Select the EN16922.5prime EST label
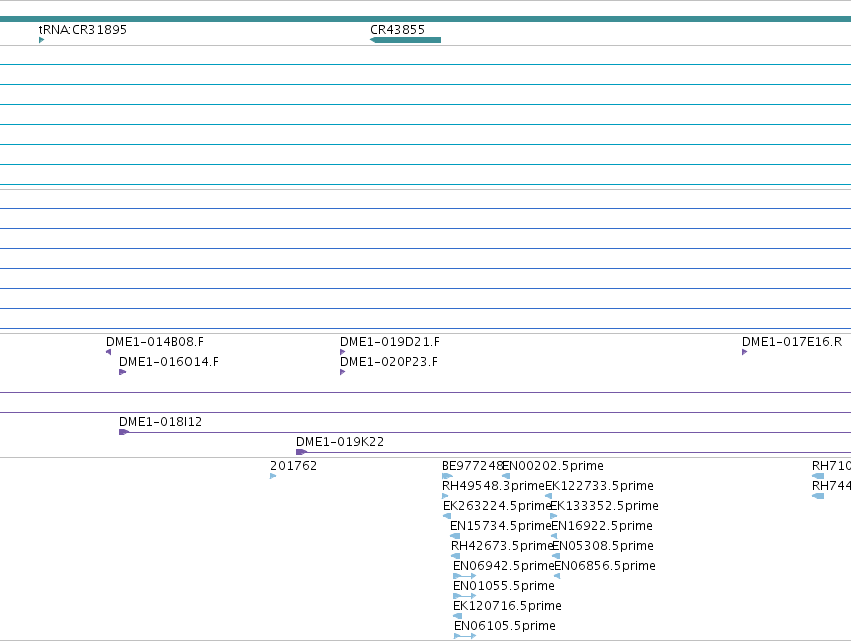This screenshot has width=851, height=641. tap(601, 526)
